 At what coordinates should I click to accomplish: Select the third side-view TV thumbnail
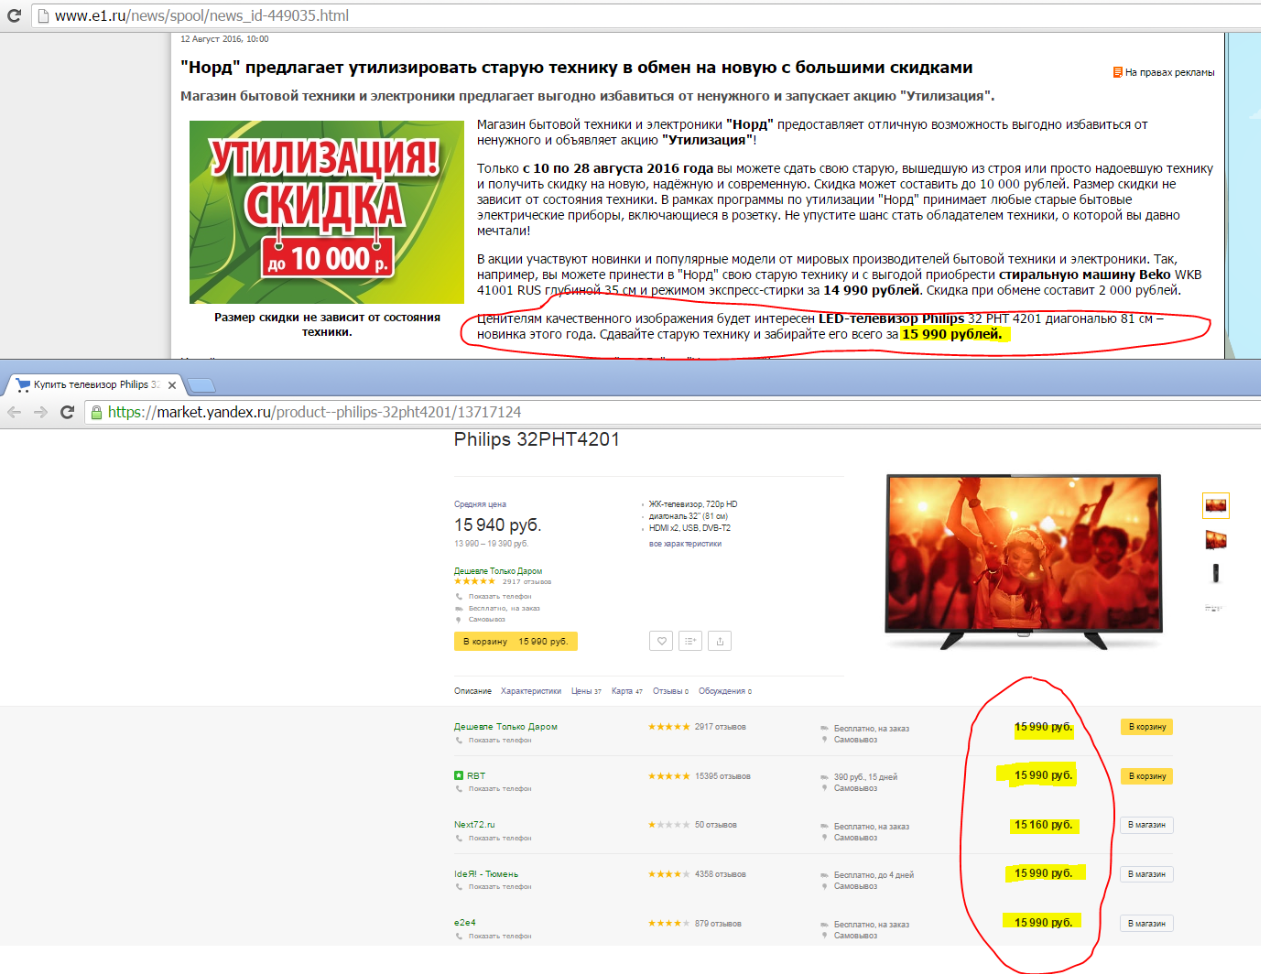(x=1216, y=573)
